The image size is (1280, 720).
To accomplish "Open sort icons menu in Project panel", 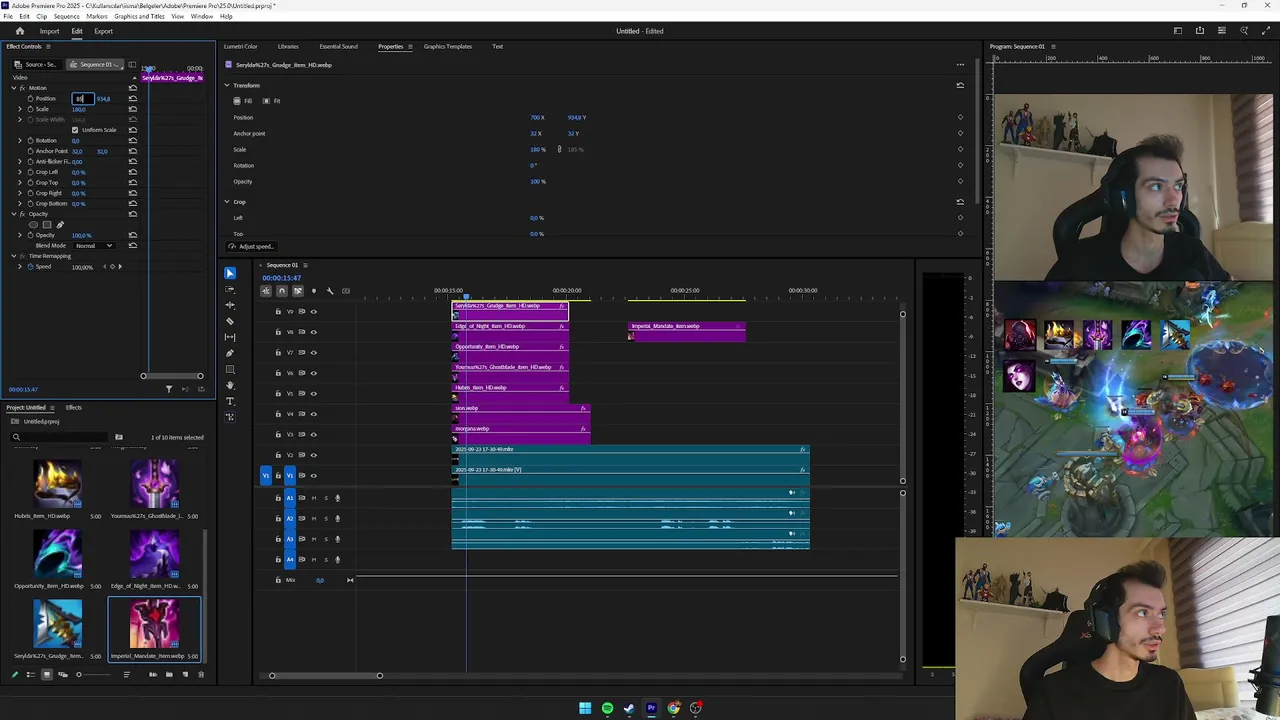I will click(126, 675).
